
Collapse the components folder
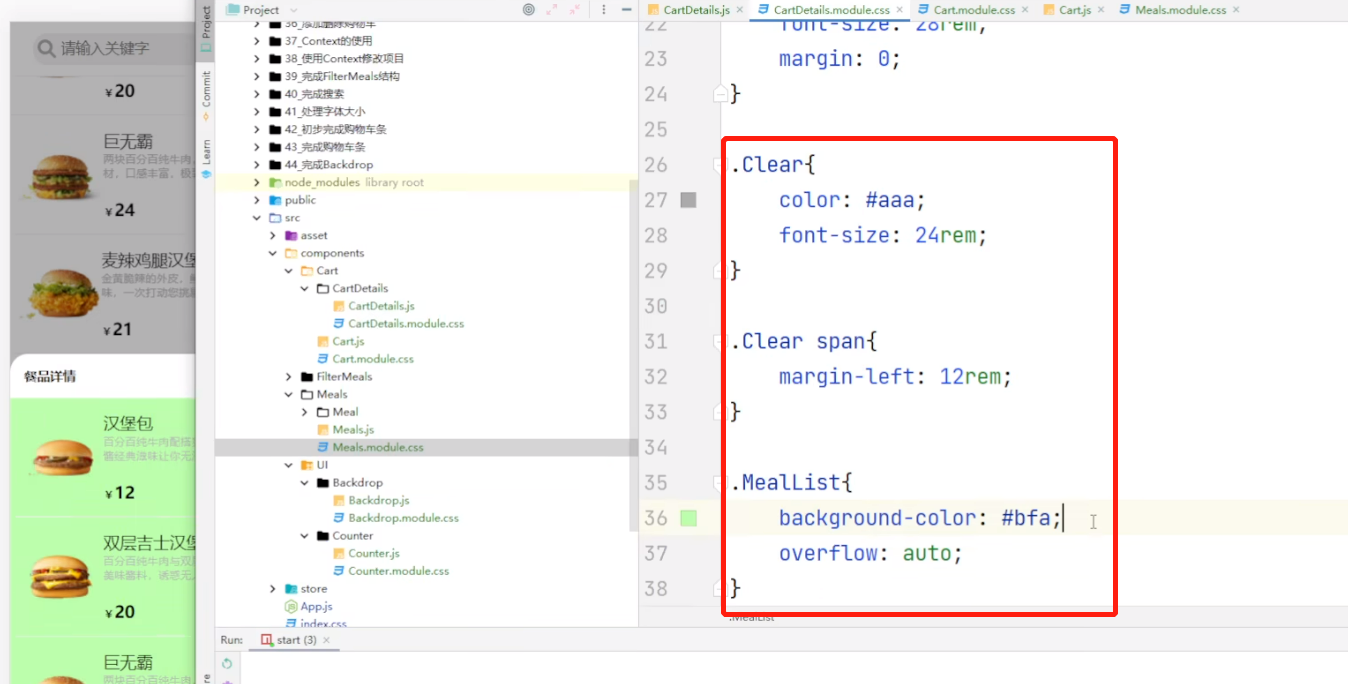273,253
